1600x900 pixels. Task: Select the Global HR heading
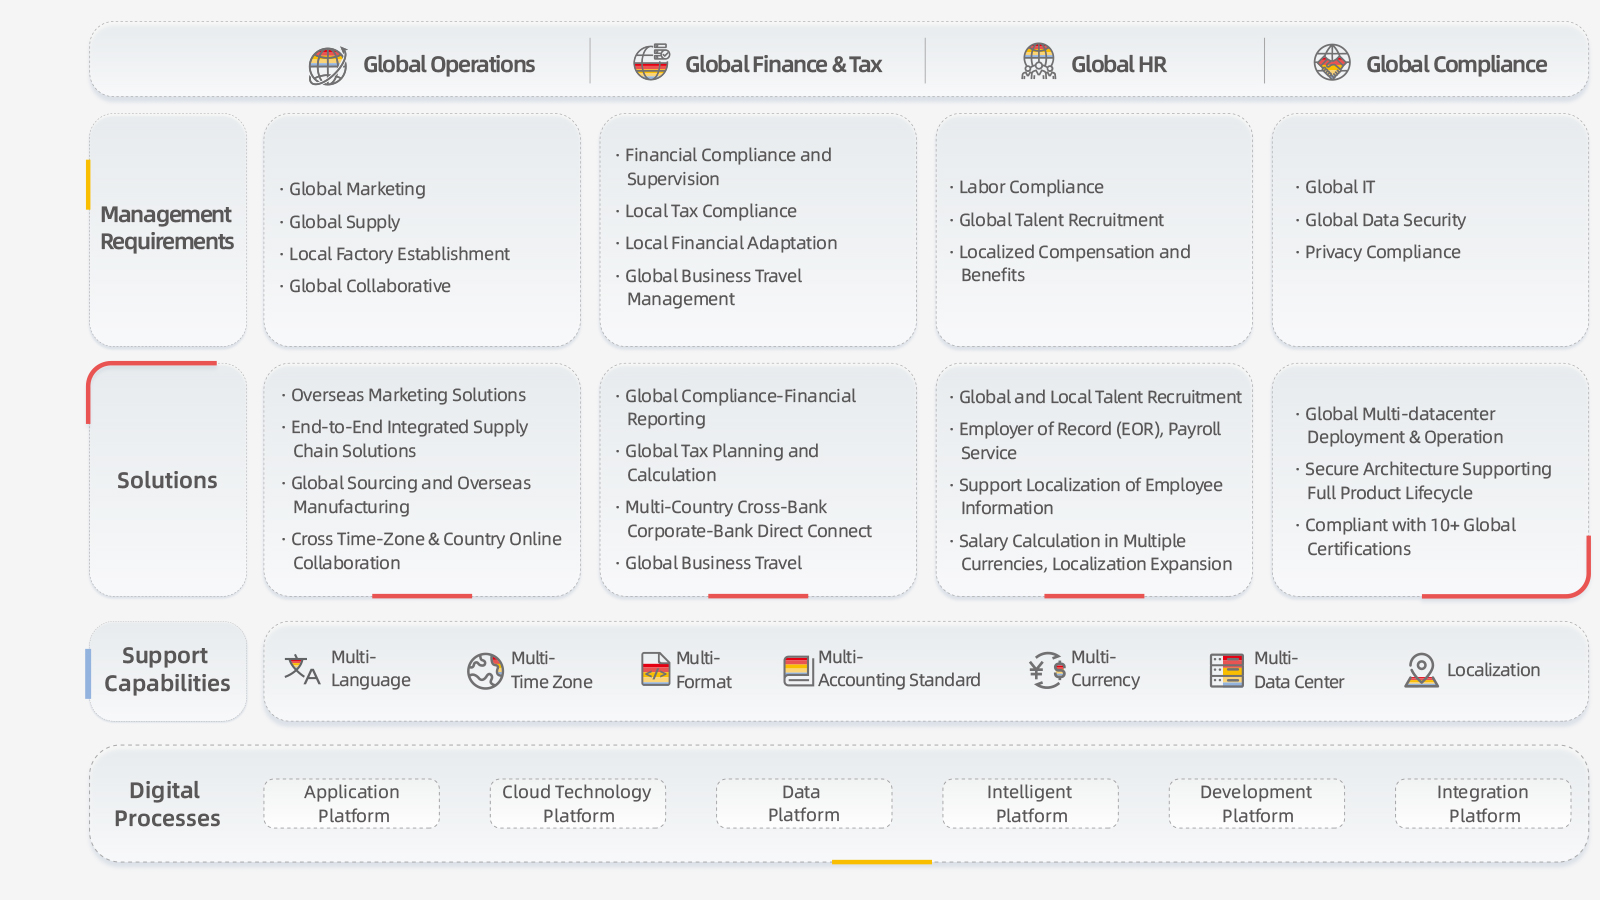(1118, 65)
